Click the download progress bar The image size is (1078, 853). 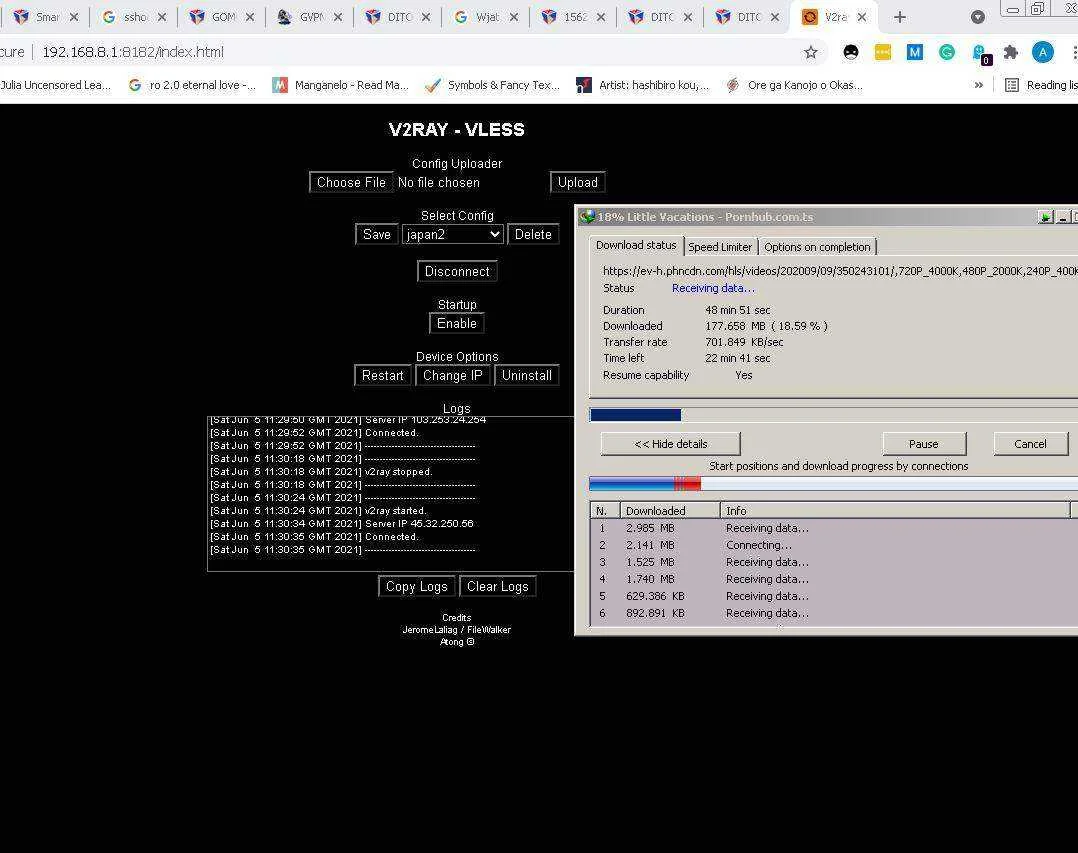point(833,415)
